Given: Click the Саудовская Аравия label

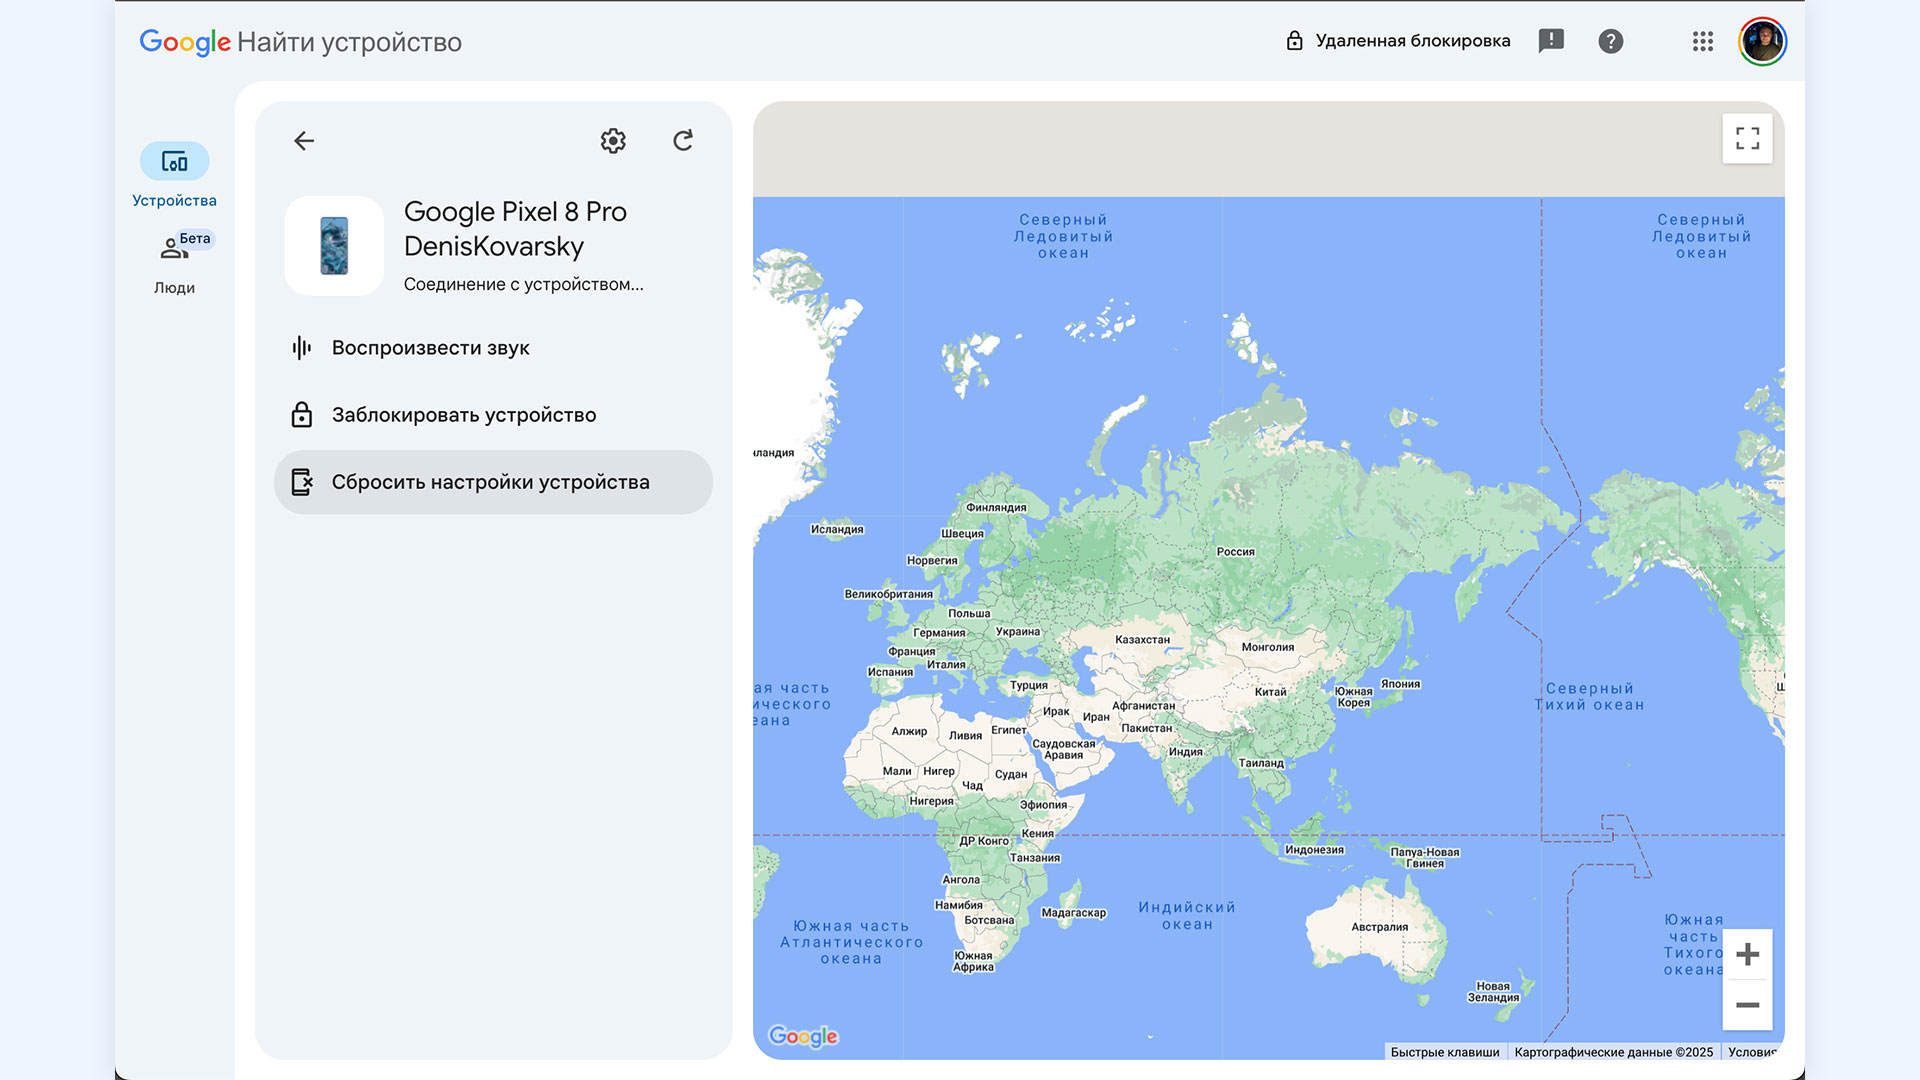Looking at the screenshot, I should (1063, 749).
